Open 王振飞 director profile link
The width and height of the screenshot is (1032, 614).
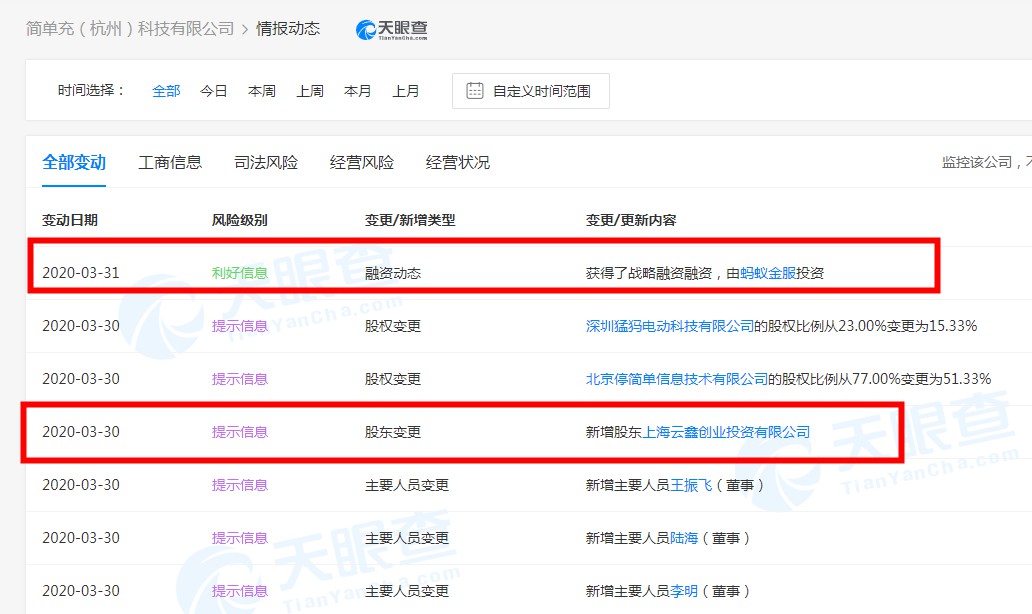pyautogui.click(x=691, y=485)
